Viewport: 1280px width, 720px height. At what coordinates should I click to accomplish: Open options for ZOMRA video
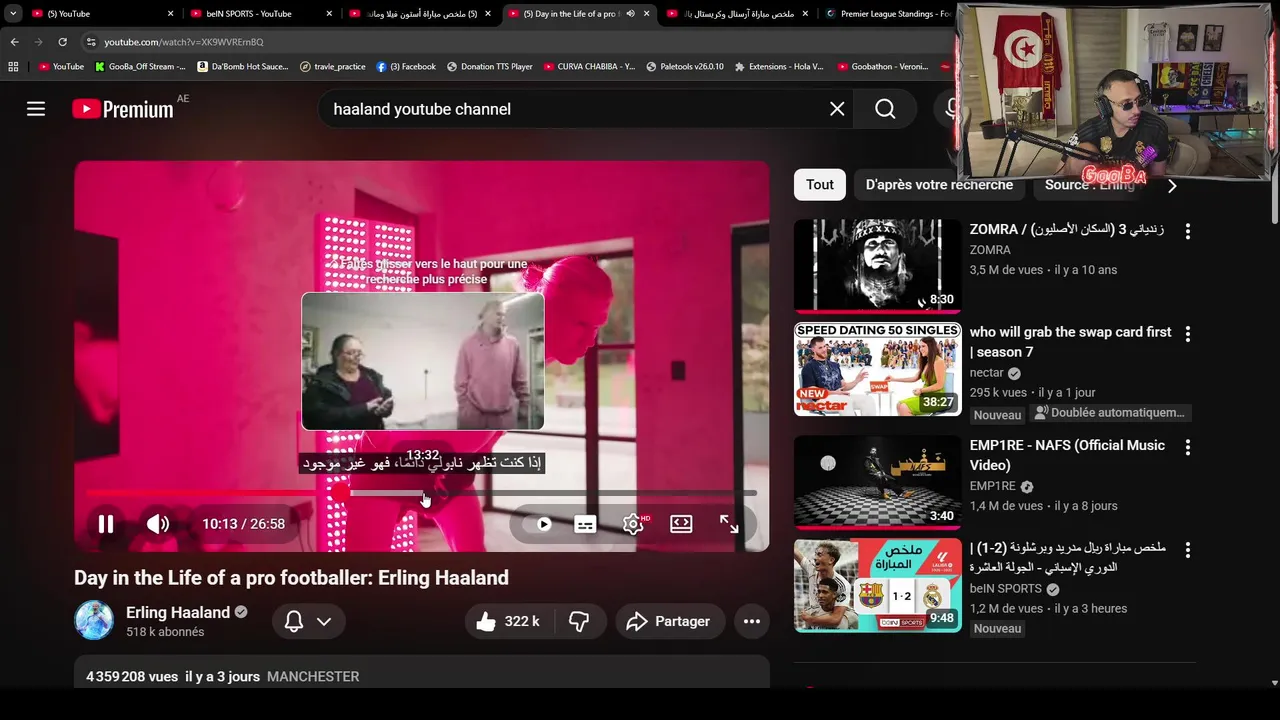point(1188,231)
